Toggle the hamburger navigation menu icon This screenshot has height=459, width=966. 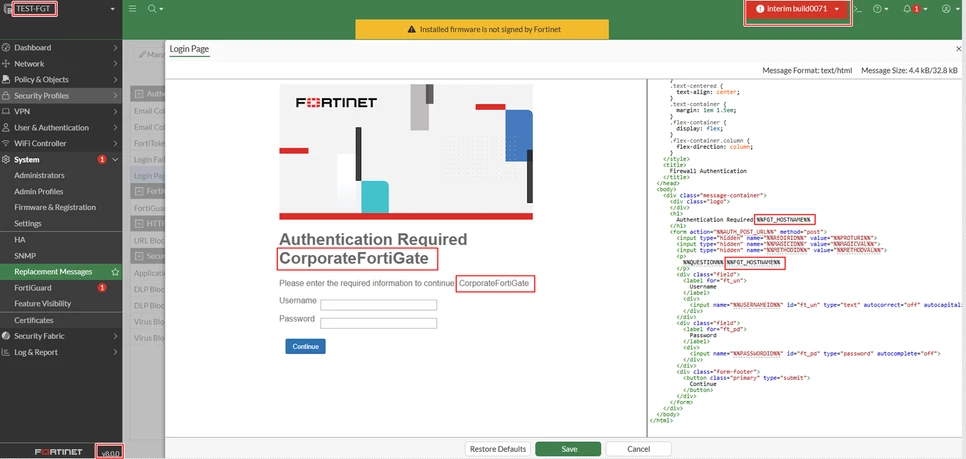click(132, 9)
